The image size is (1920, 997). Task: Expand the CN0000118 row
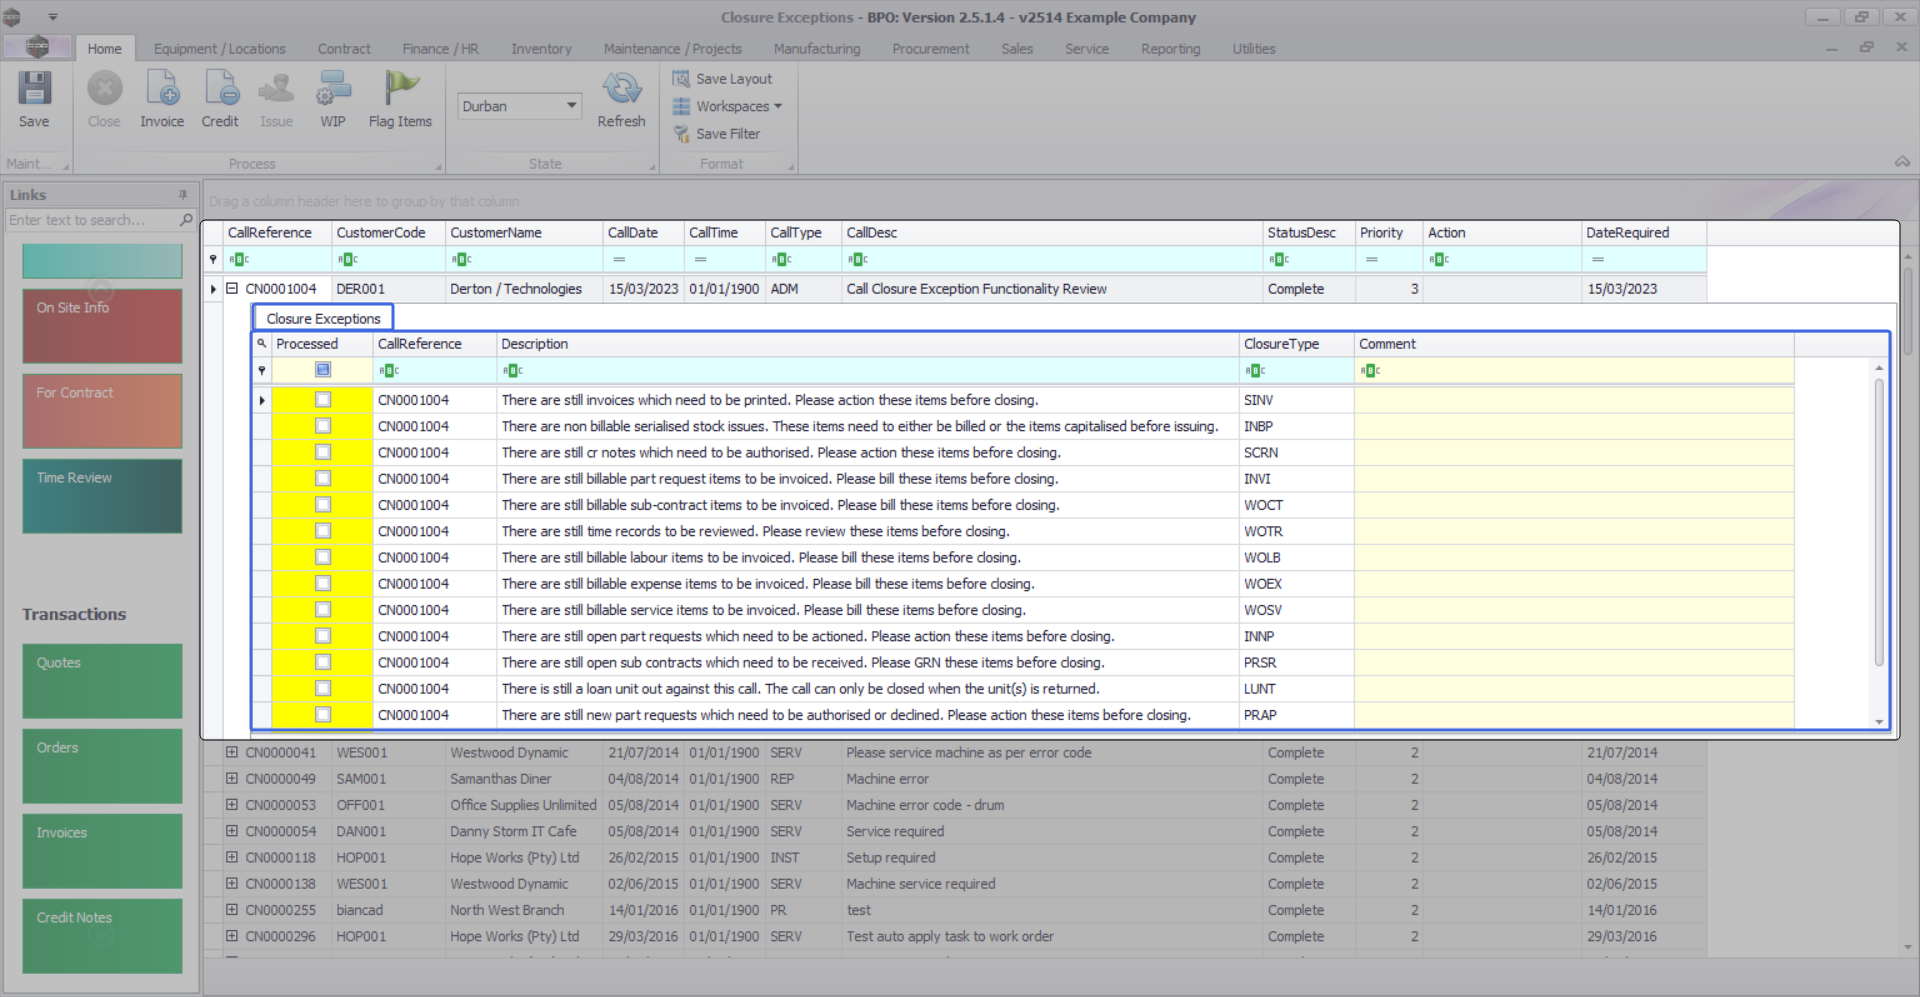232,857
